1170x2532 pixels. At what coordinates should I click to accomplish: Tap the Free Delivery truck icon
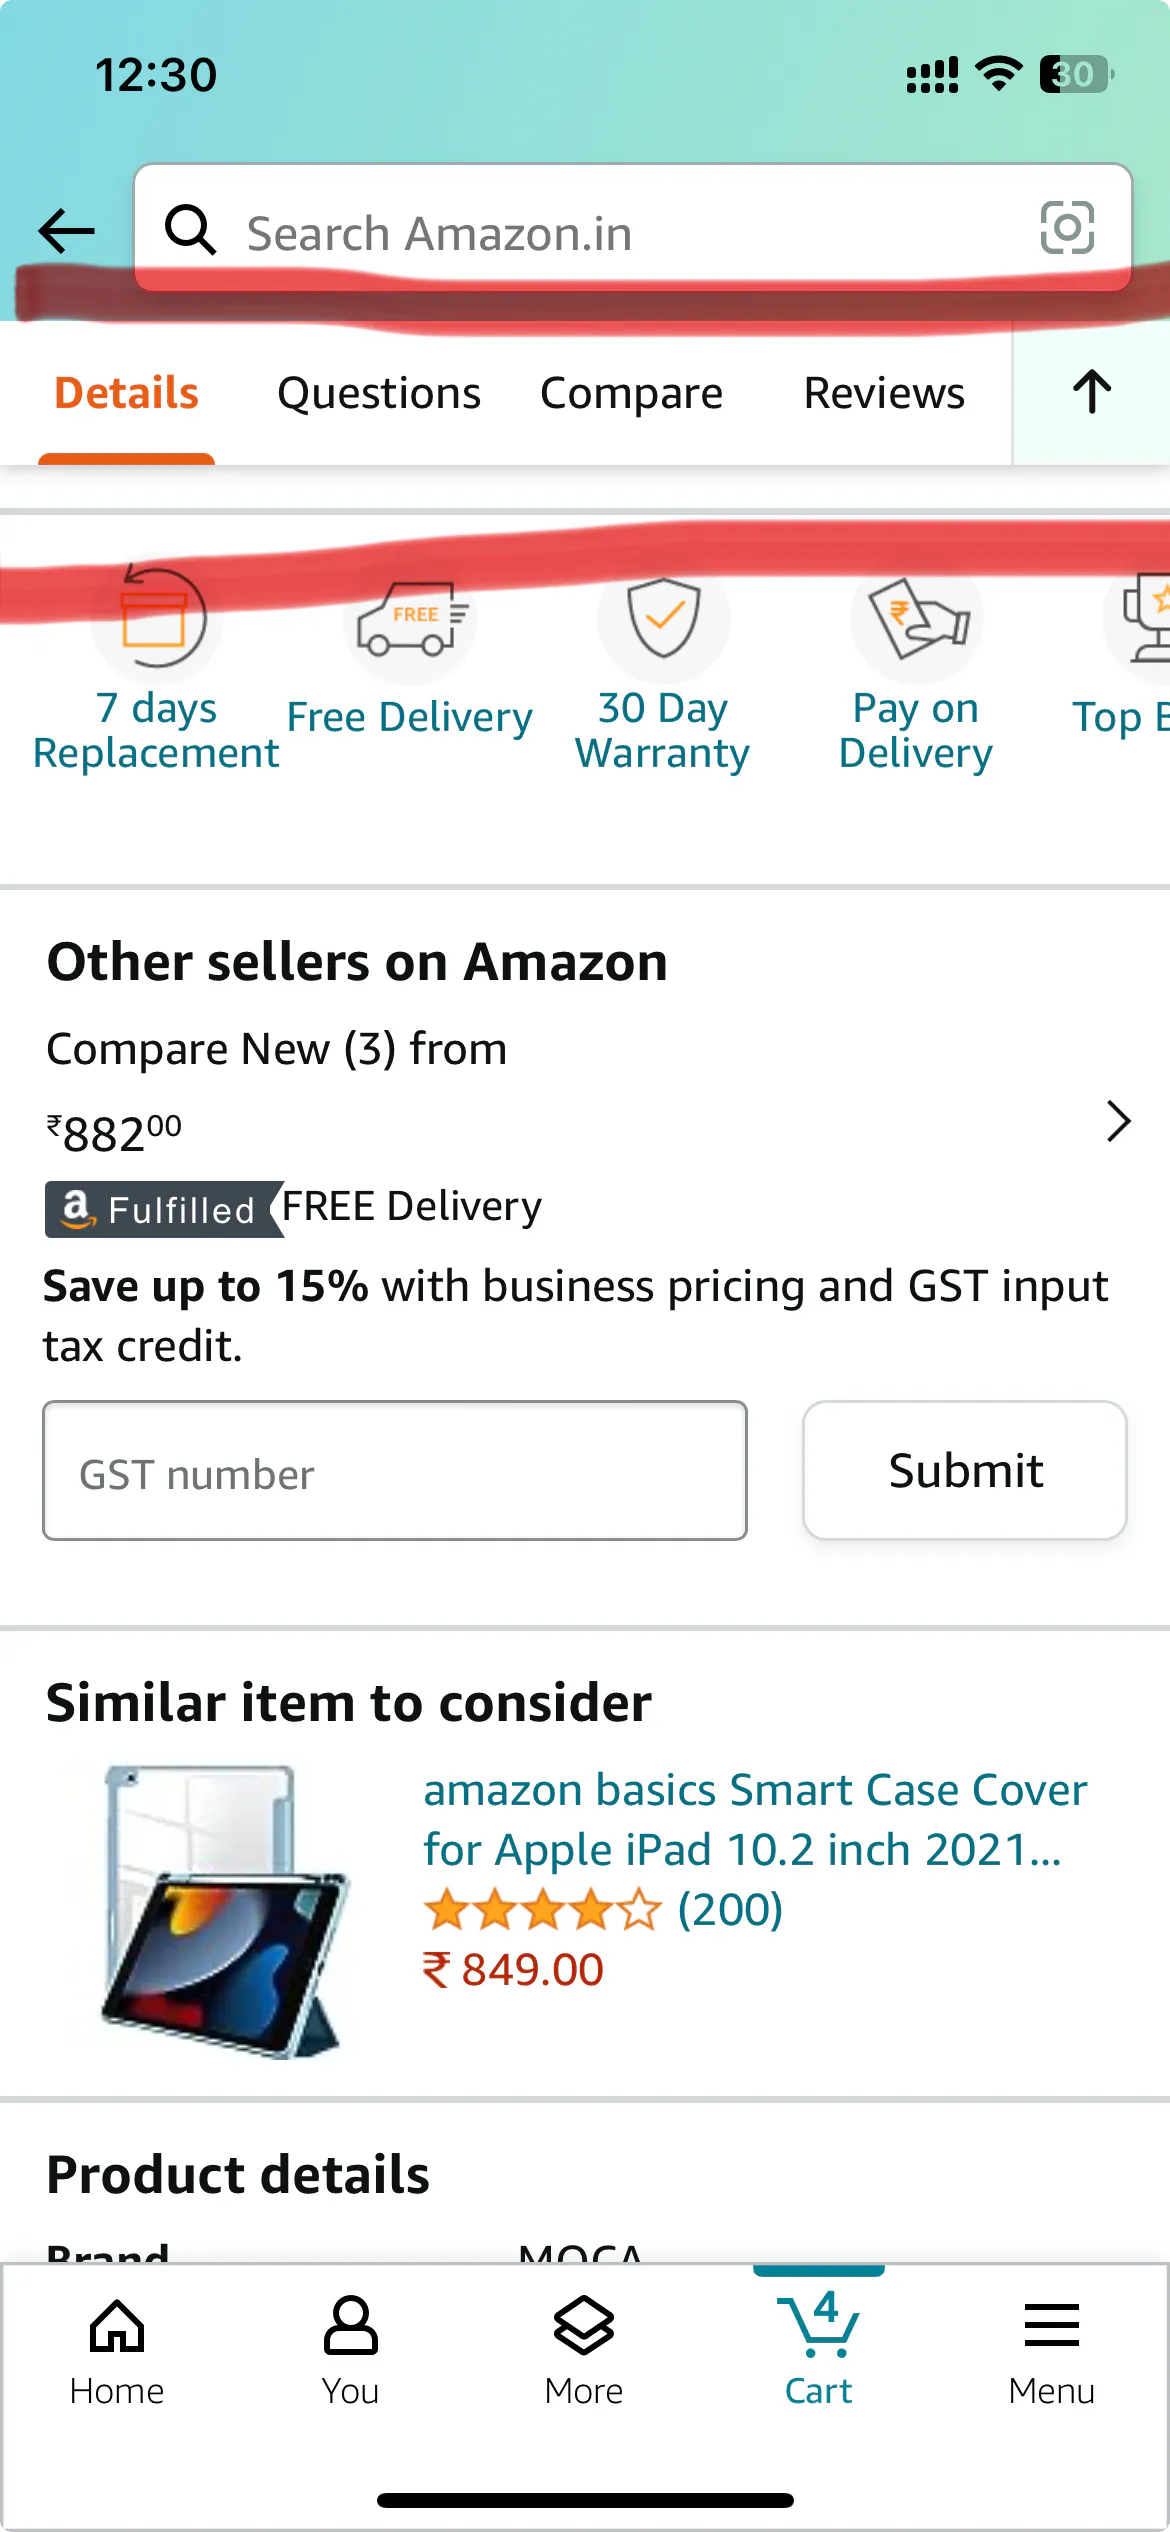410,620
